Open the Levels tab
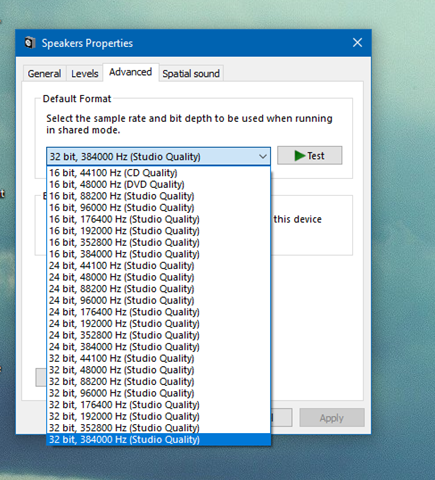 [x=85, y=73]
